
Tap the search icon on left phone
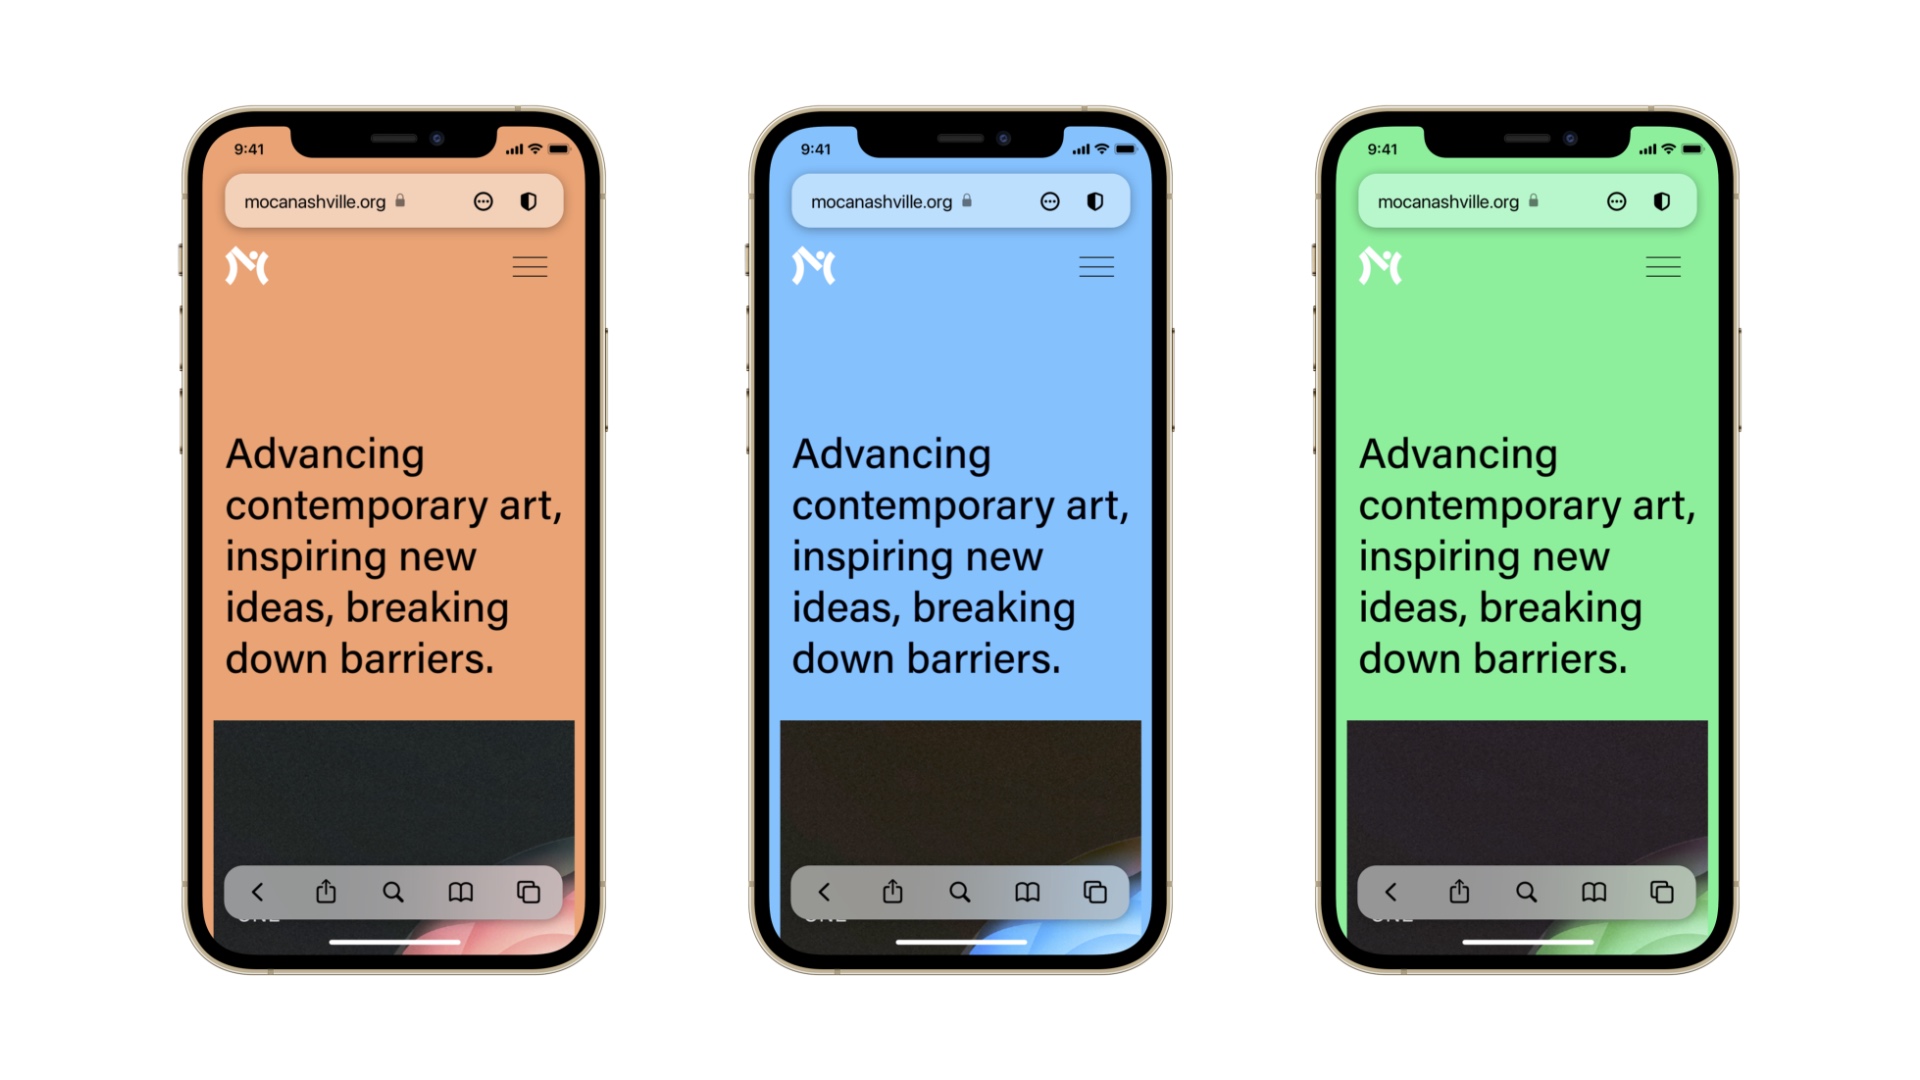tap(396, 891)
